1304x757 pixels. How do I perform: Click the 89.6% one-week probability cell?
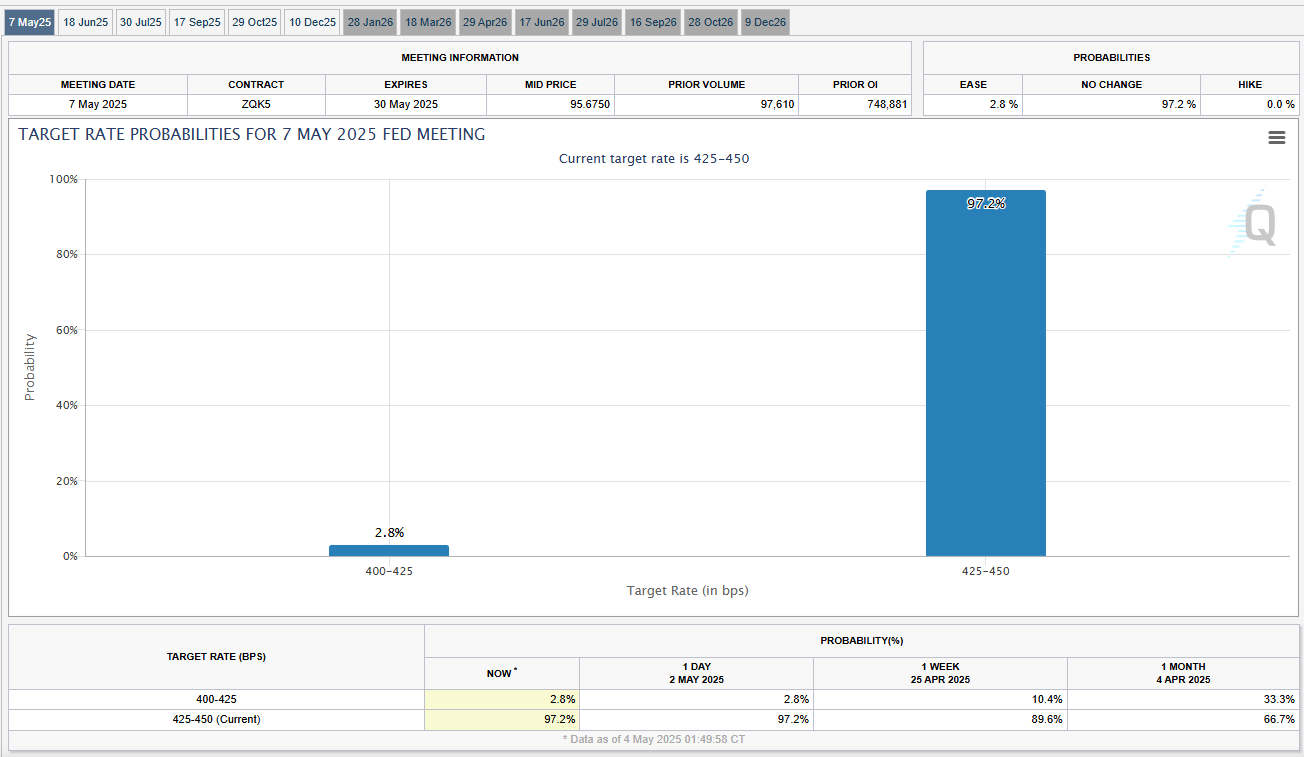coord(940,720)
